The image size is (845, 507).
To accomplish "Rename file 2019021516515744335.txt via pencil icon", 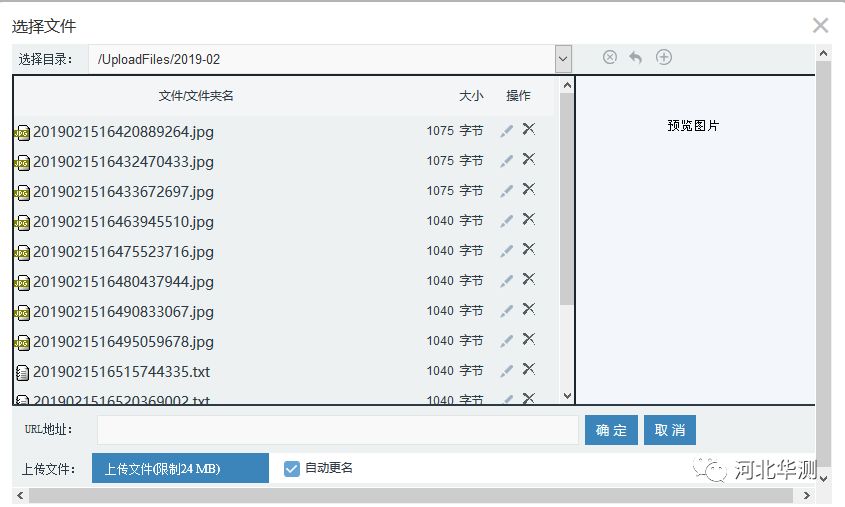I will [x=506, y=371].
